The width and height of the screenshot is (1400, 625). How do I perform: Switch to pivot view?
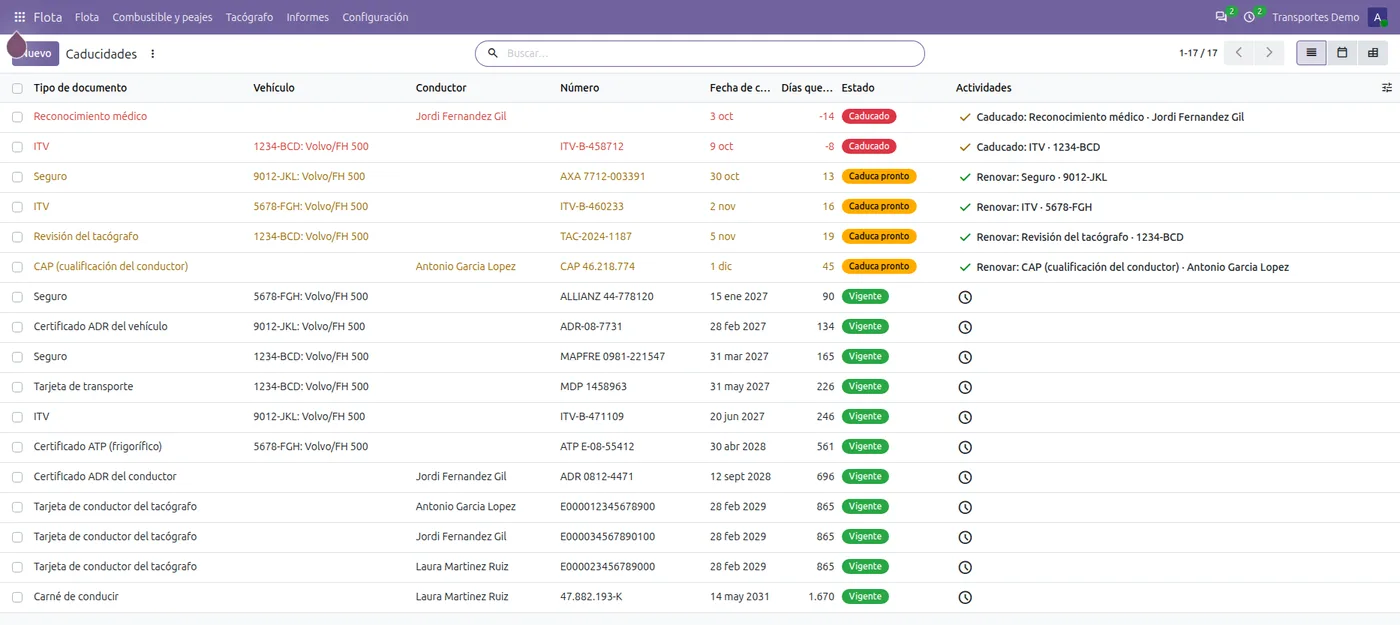(1373, 53)
